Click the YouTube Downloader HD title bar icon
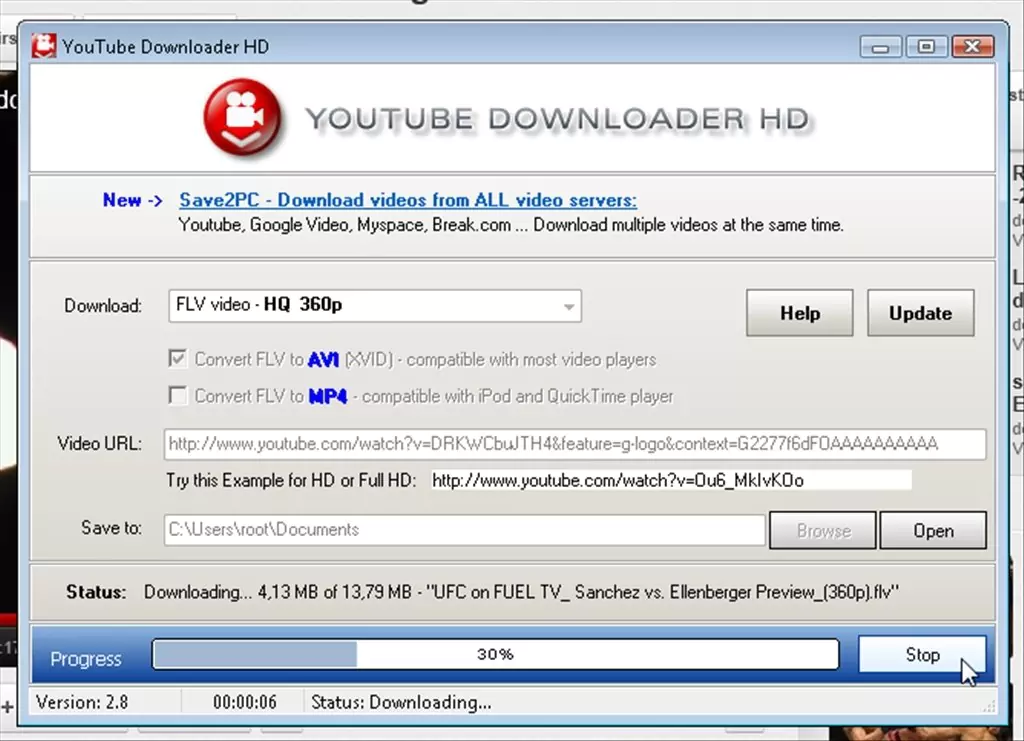The image size is (1024, 741). click(x=44, y=46)
